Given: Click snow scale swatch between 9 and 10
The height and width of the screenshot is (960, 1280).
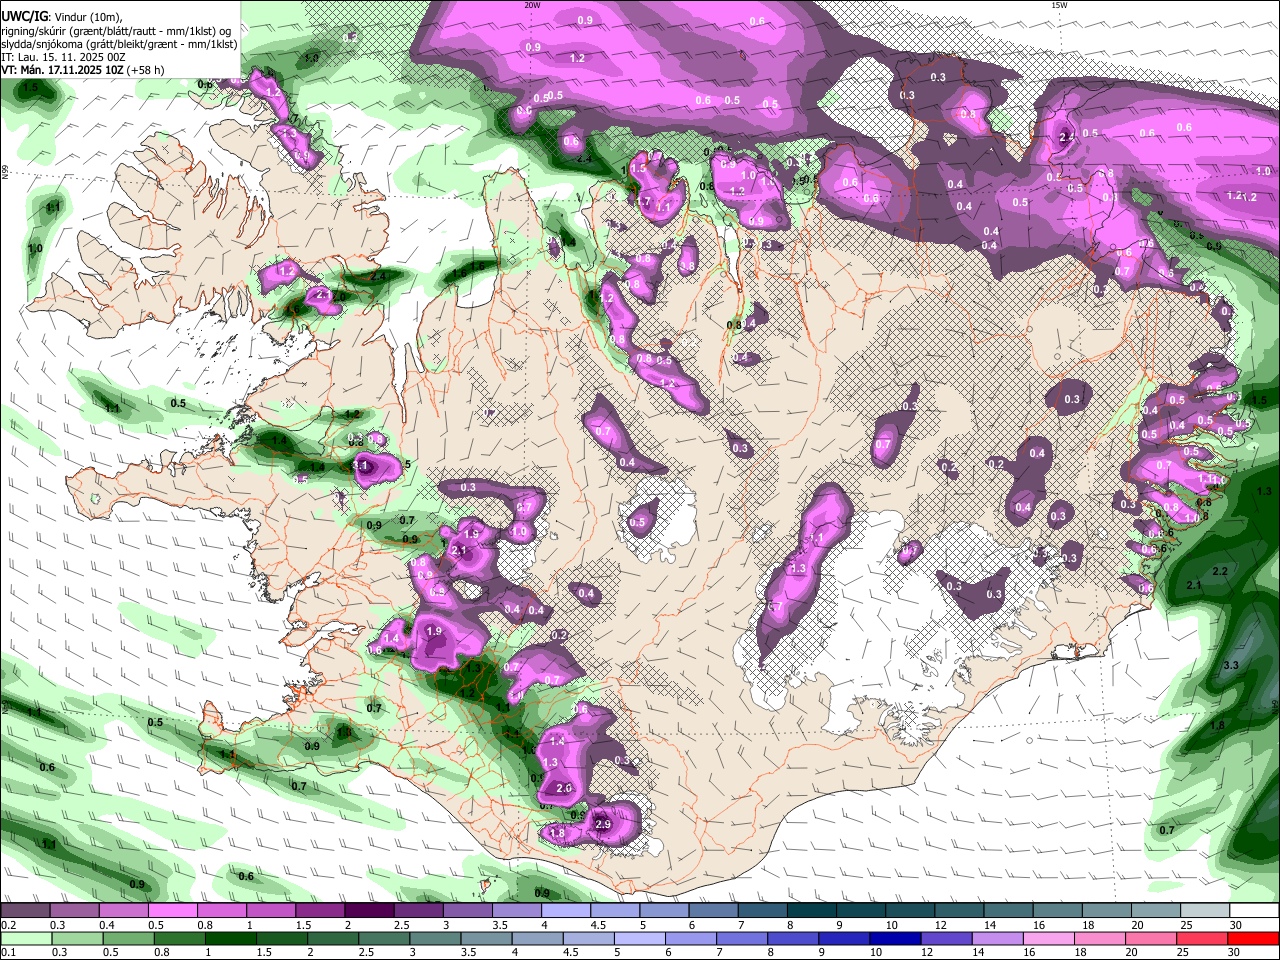Looking at the screenshot, I should click(861, 911).
